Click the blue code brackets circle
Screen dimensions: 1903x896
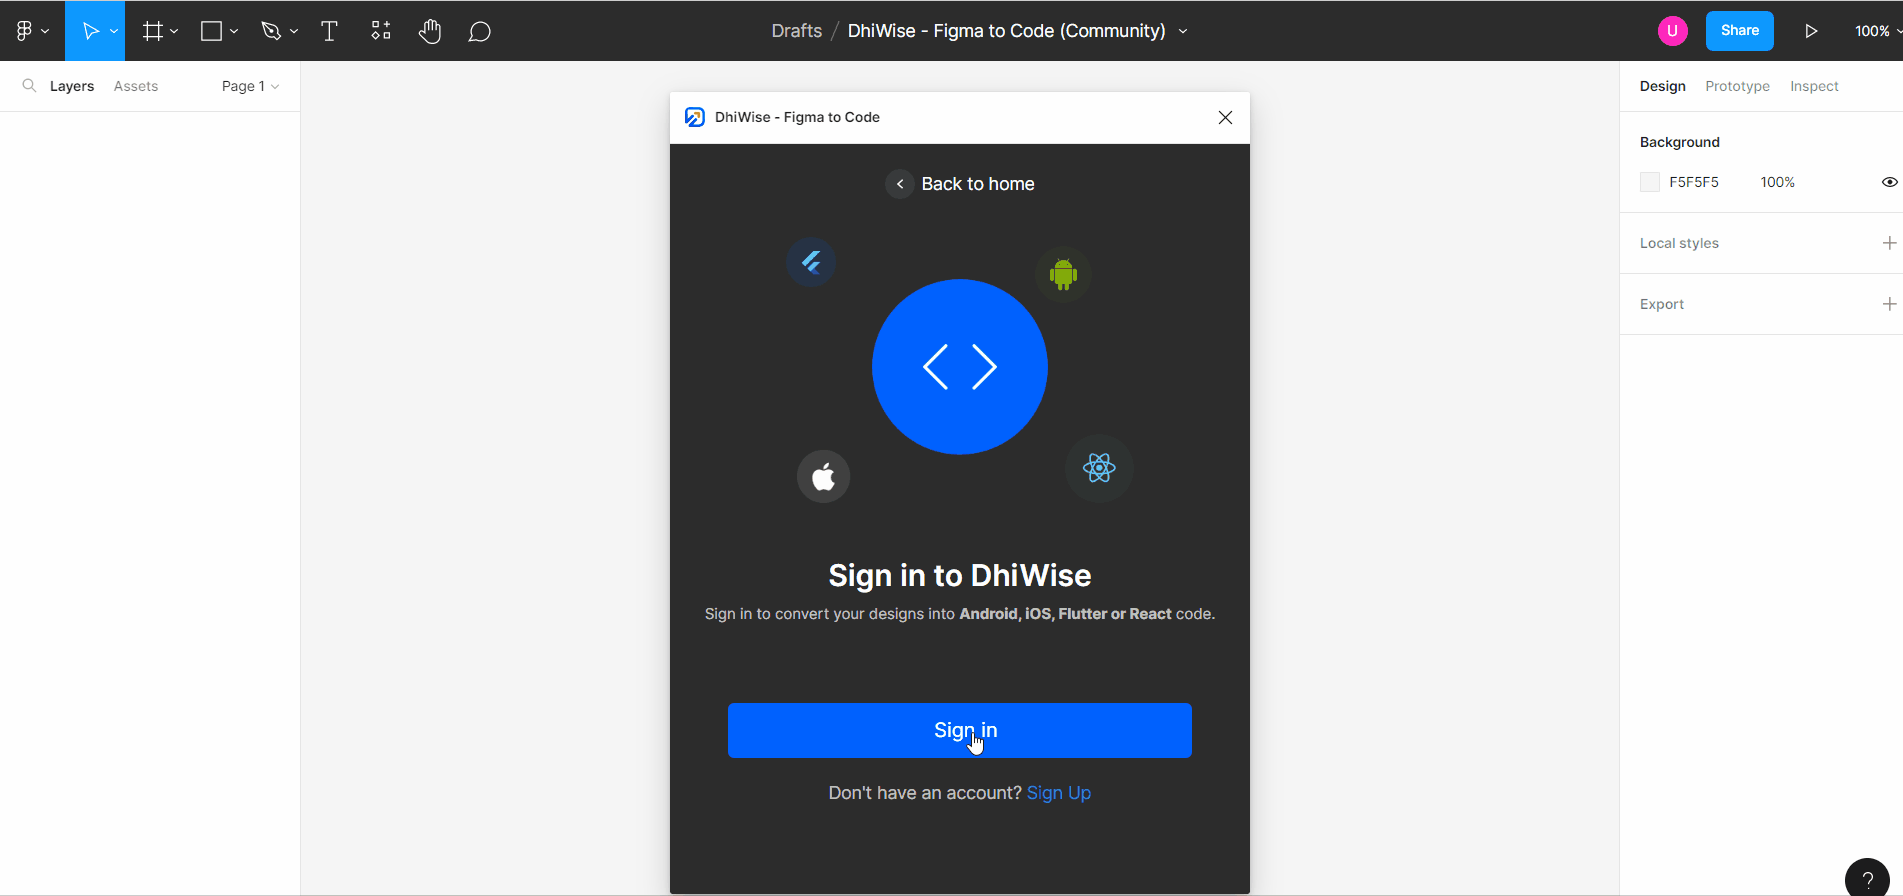point(960,367)
